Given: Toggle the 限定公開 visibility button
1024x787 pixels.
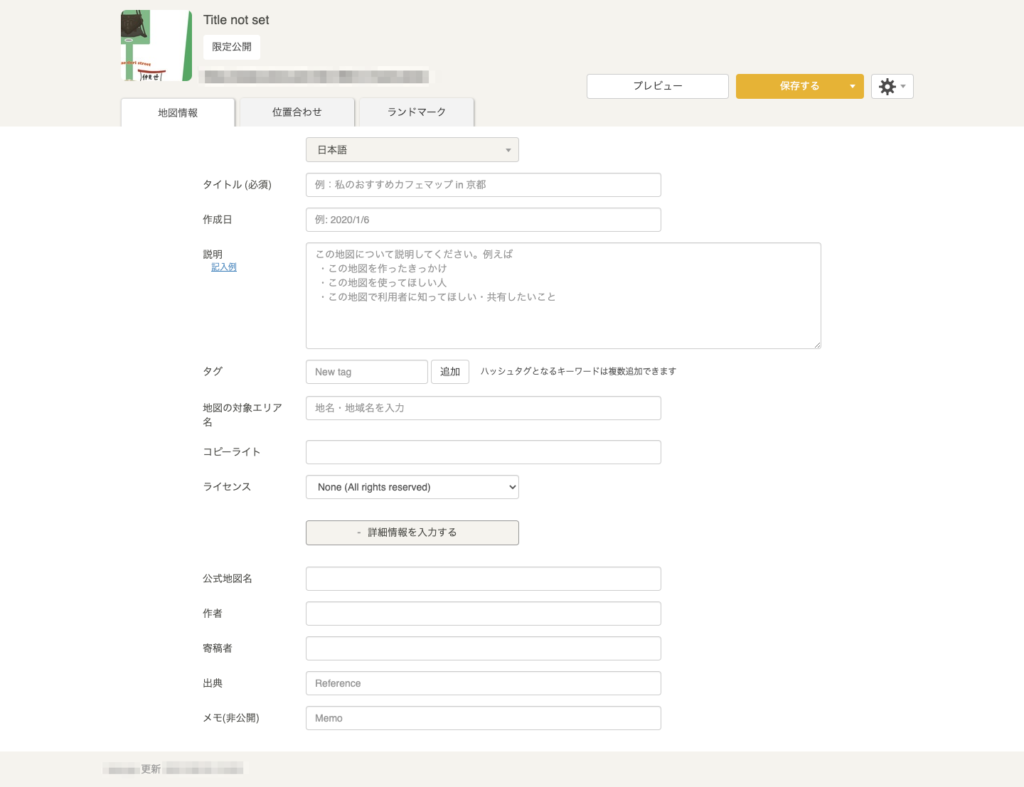Looking at the screenshot, I should (232, 47).
